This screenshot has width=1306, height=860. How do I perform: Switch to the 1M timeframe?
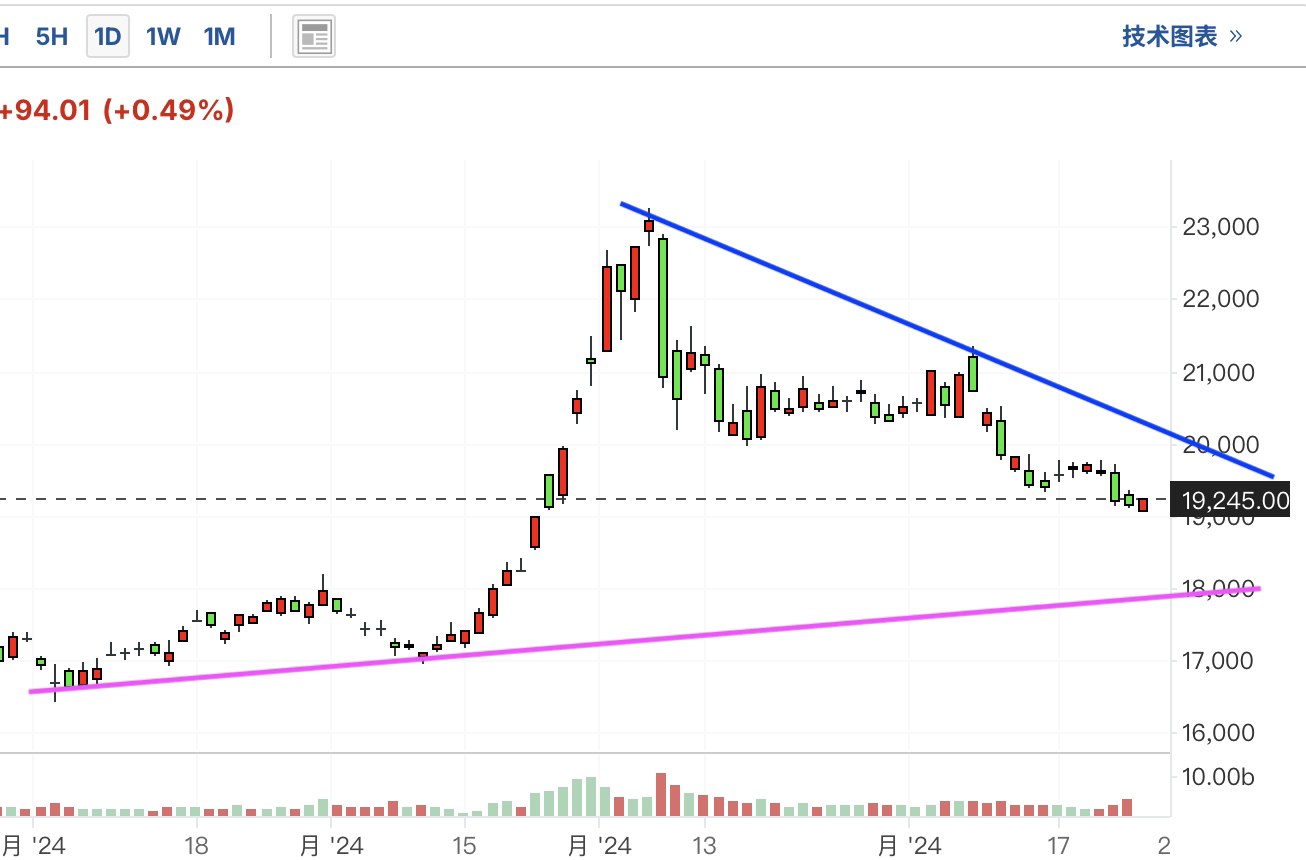coord(219,37)
